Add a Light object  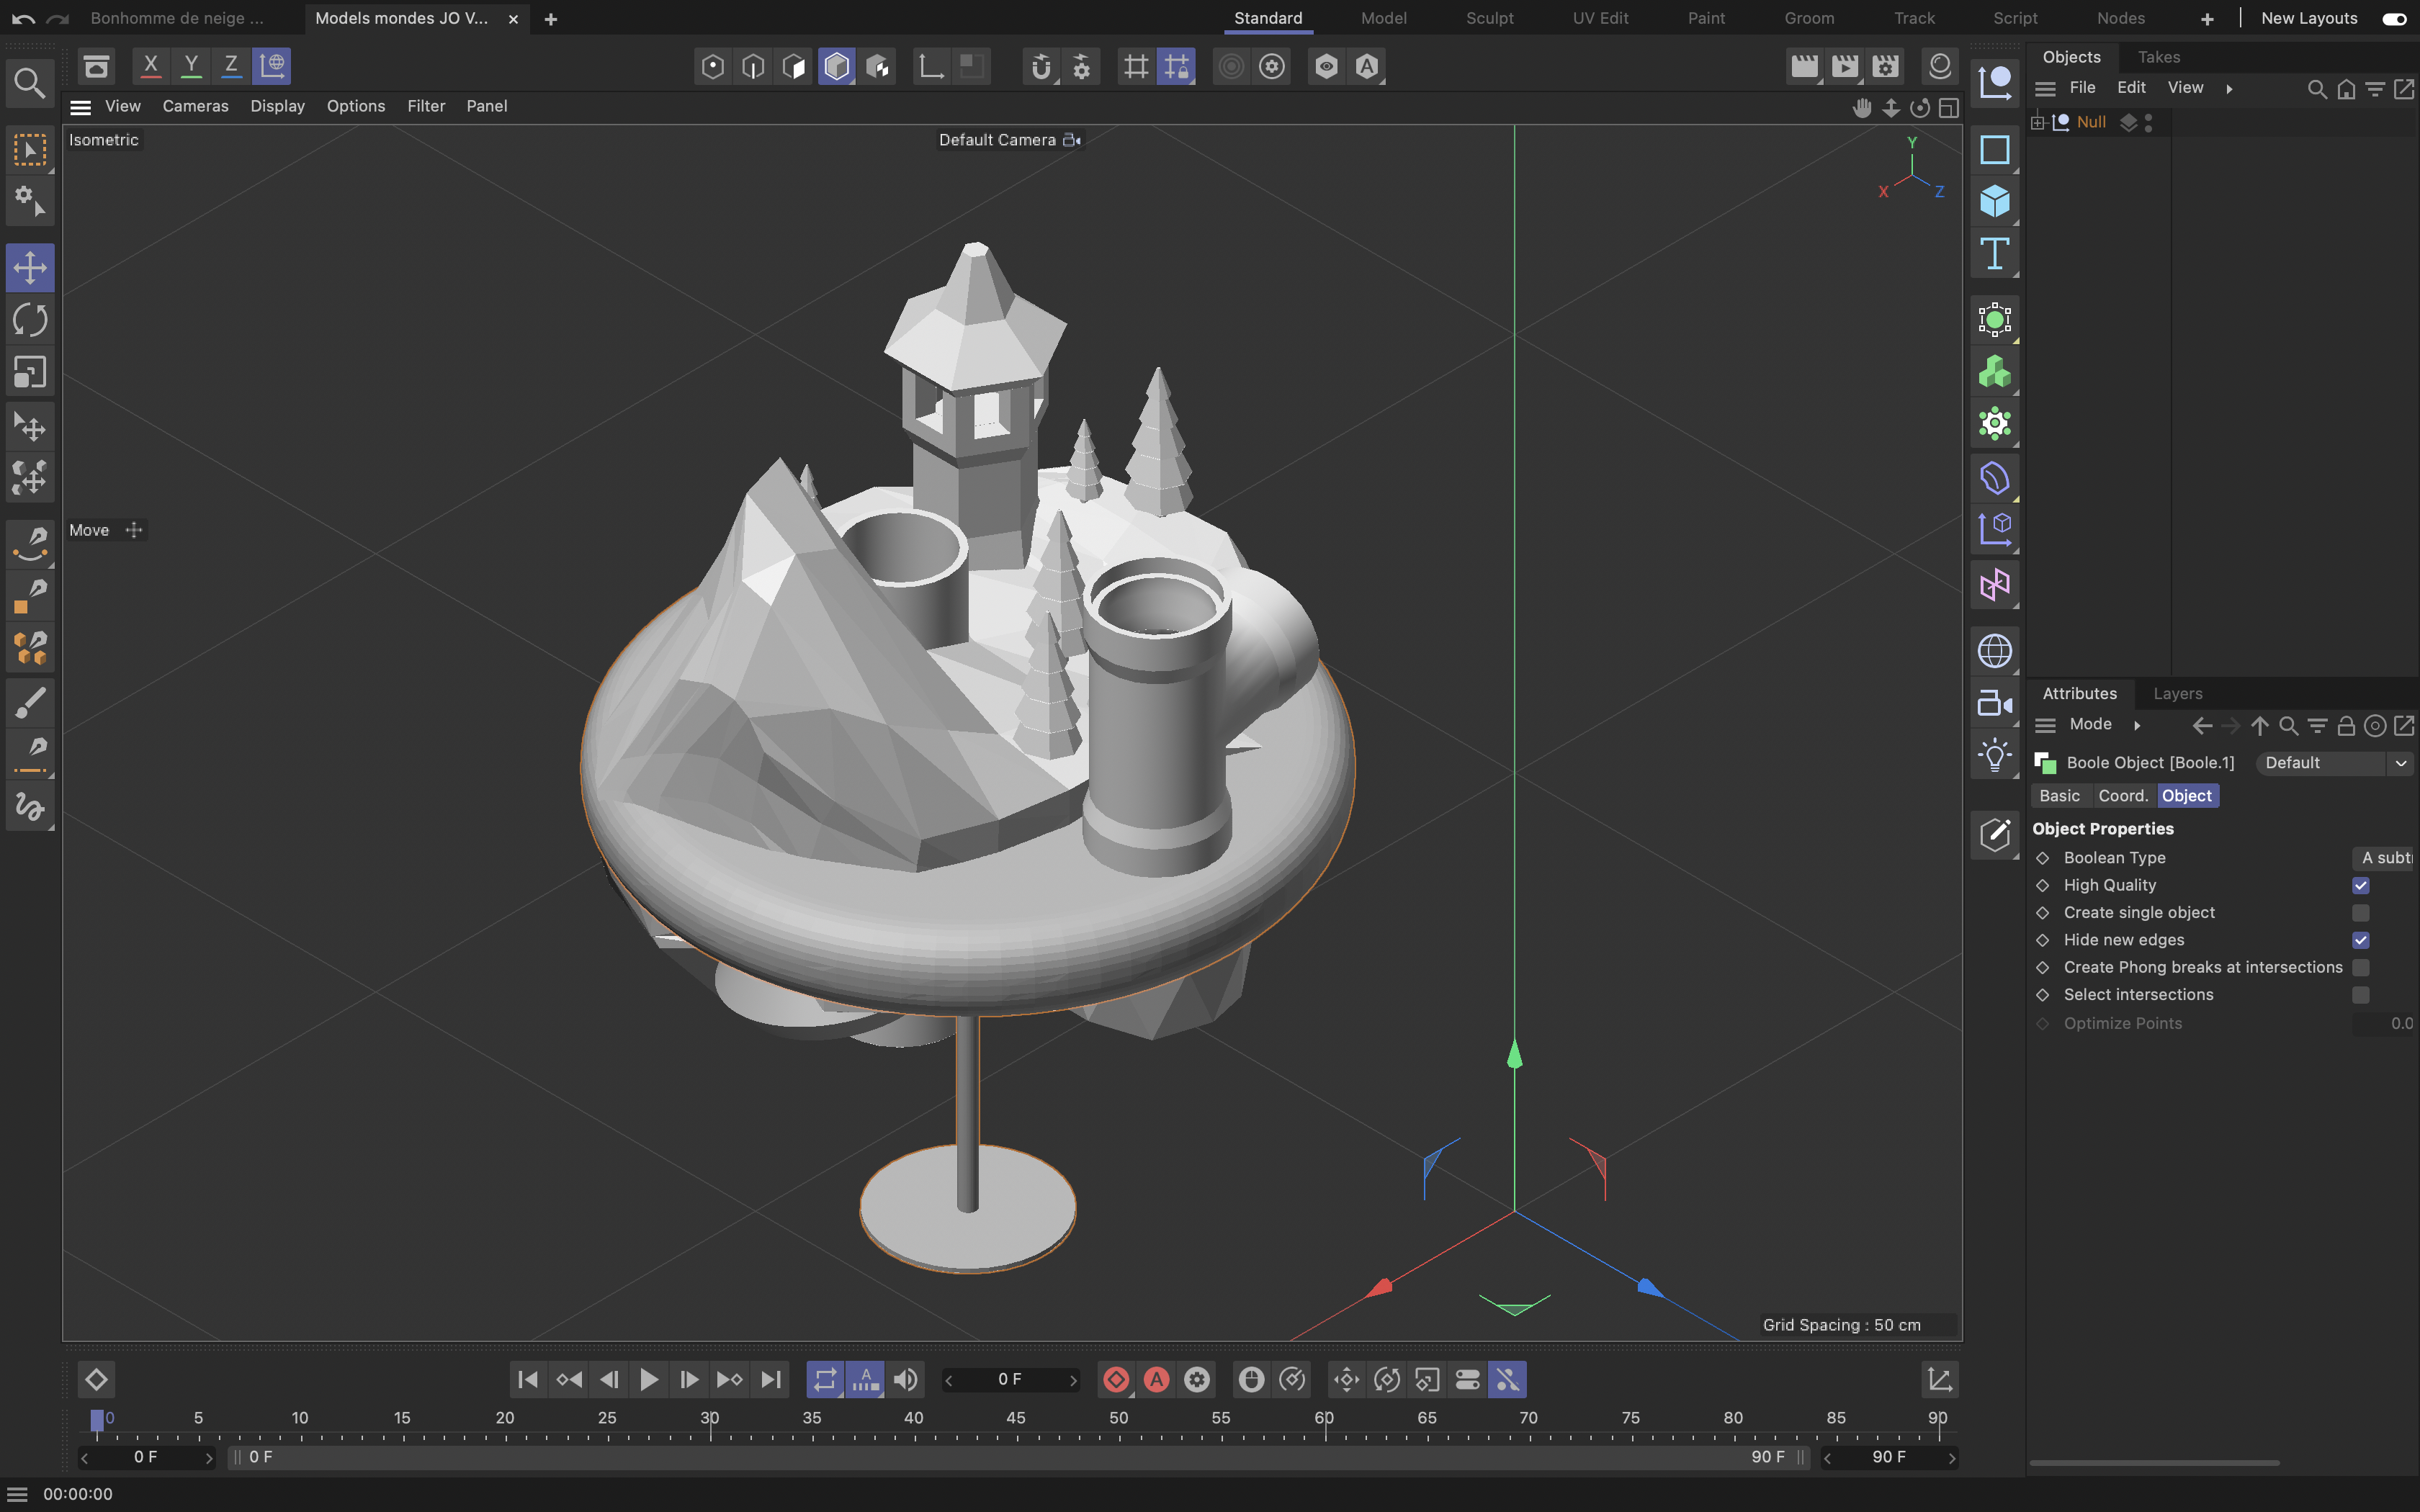[1994, 755]
